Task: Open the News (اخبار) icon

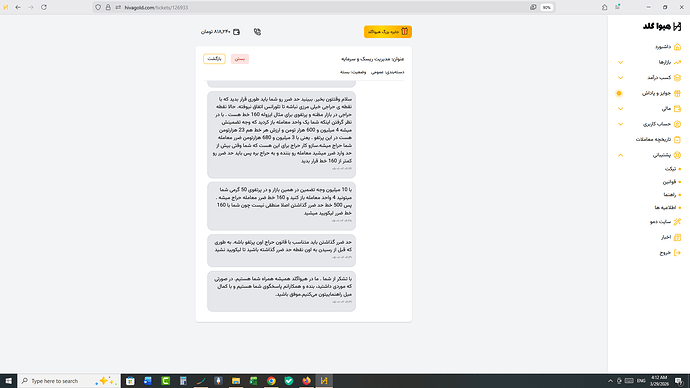Action: pyautogui.click(x=677, y=237)
